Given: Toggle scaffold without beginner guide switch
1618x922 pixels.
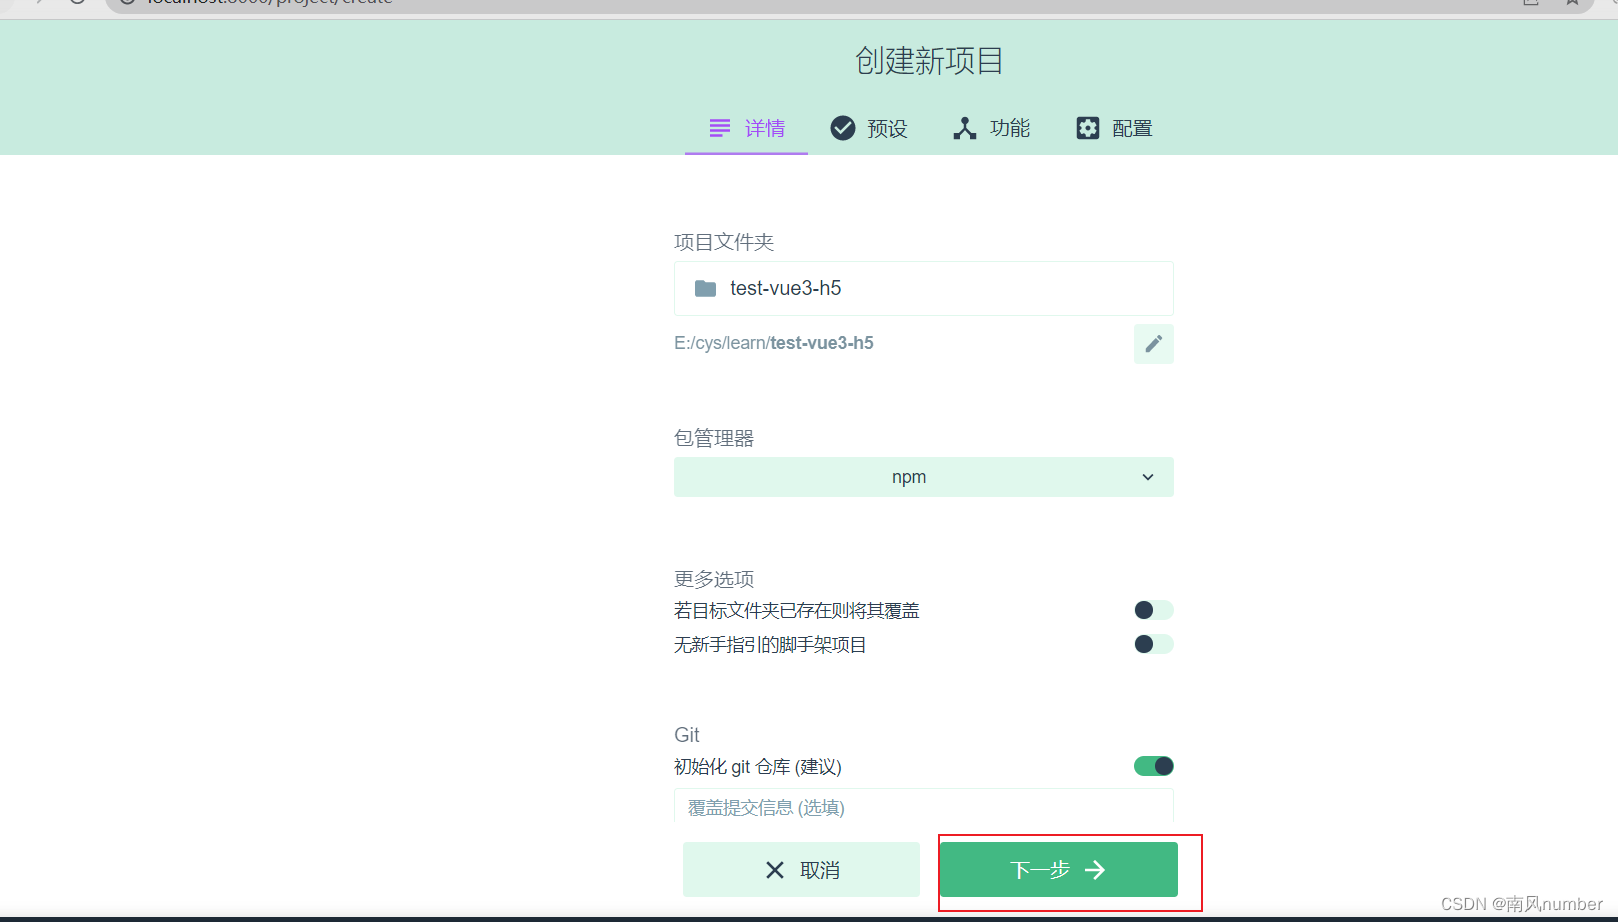Looking at the screenshot, I should (1153, 644).
